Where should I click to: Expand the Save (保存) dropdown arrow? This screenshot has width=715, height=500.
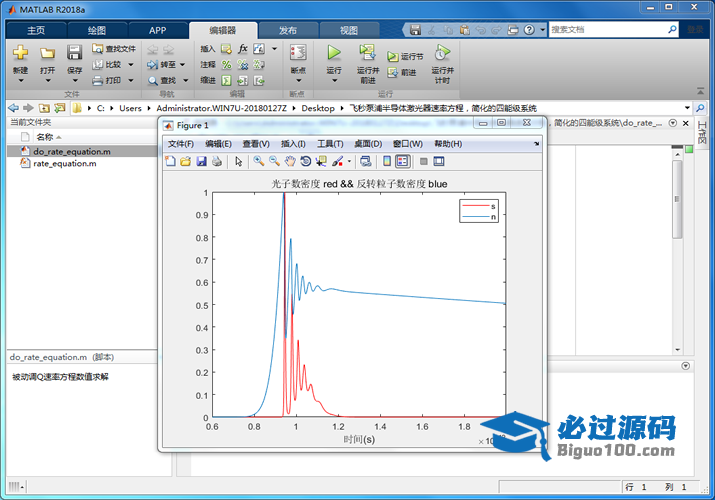coord(75,81)
